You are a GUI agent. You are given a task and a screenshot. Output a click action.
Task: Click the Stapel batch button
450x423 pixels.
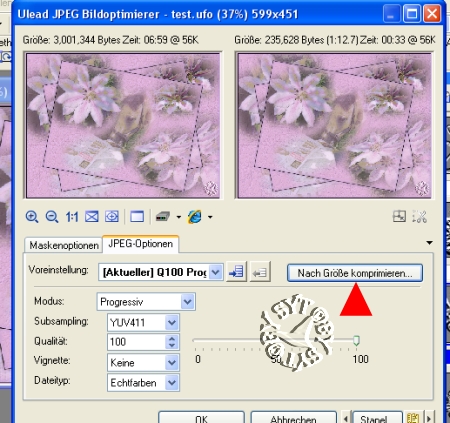[x=377, y=418]
